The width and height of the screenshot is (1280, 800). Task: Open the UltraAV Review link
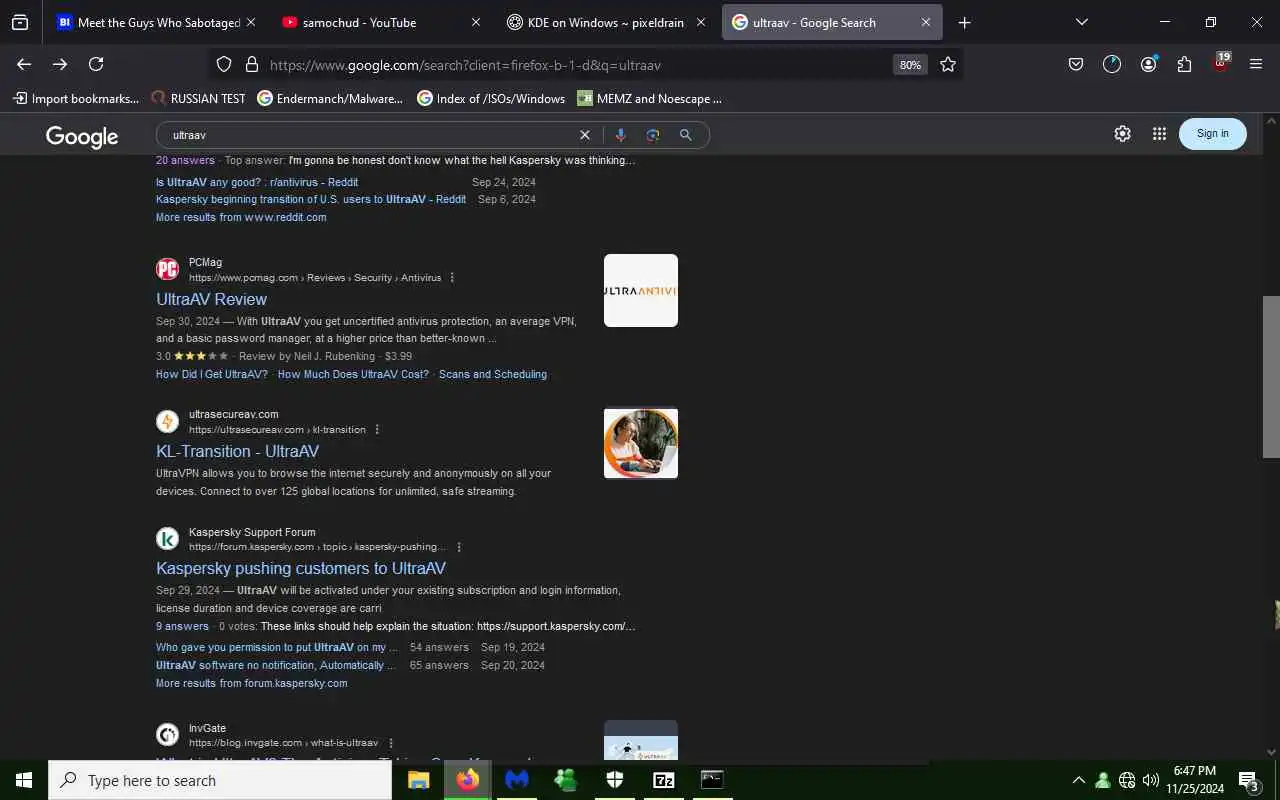pos(211,299)
